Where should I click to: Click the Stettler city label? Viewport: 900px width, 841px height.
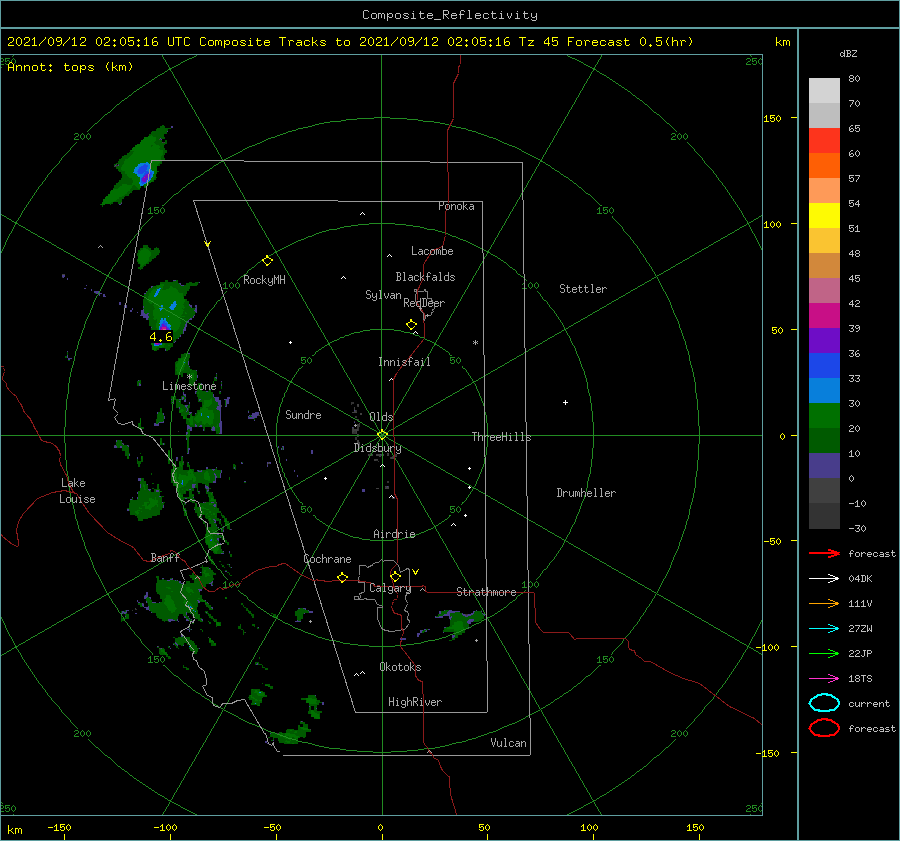tap(583, 289)
